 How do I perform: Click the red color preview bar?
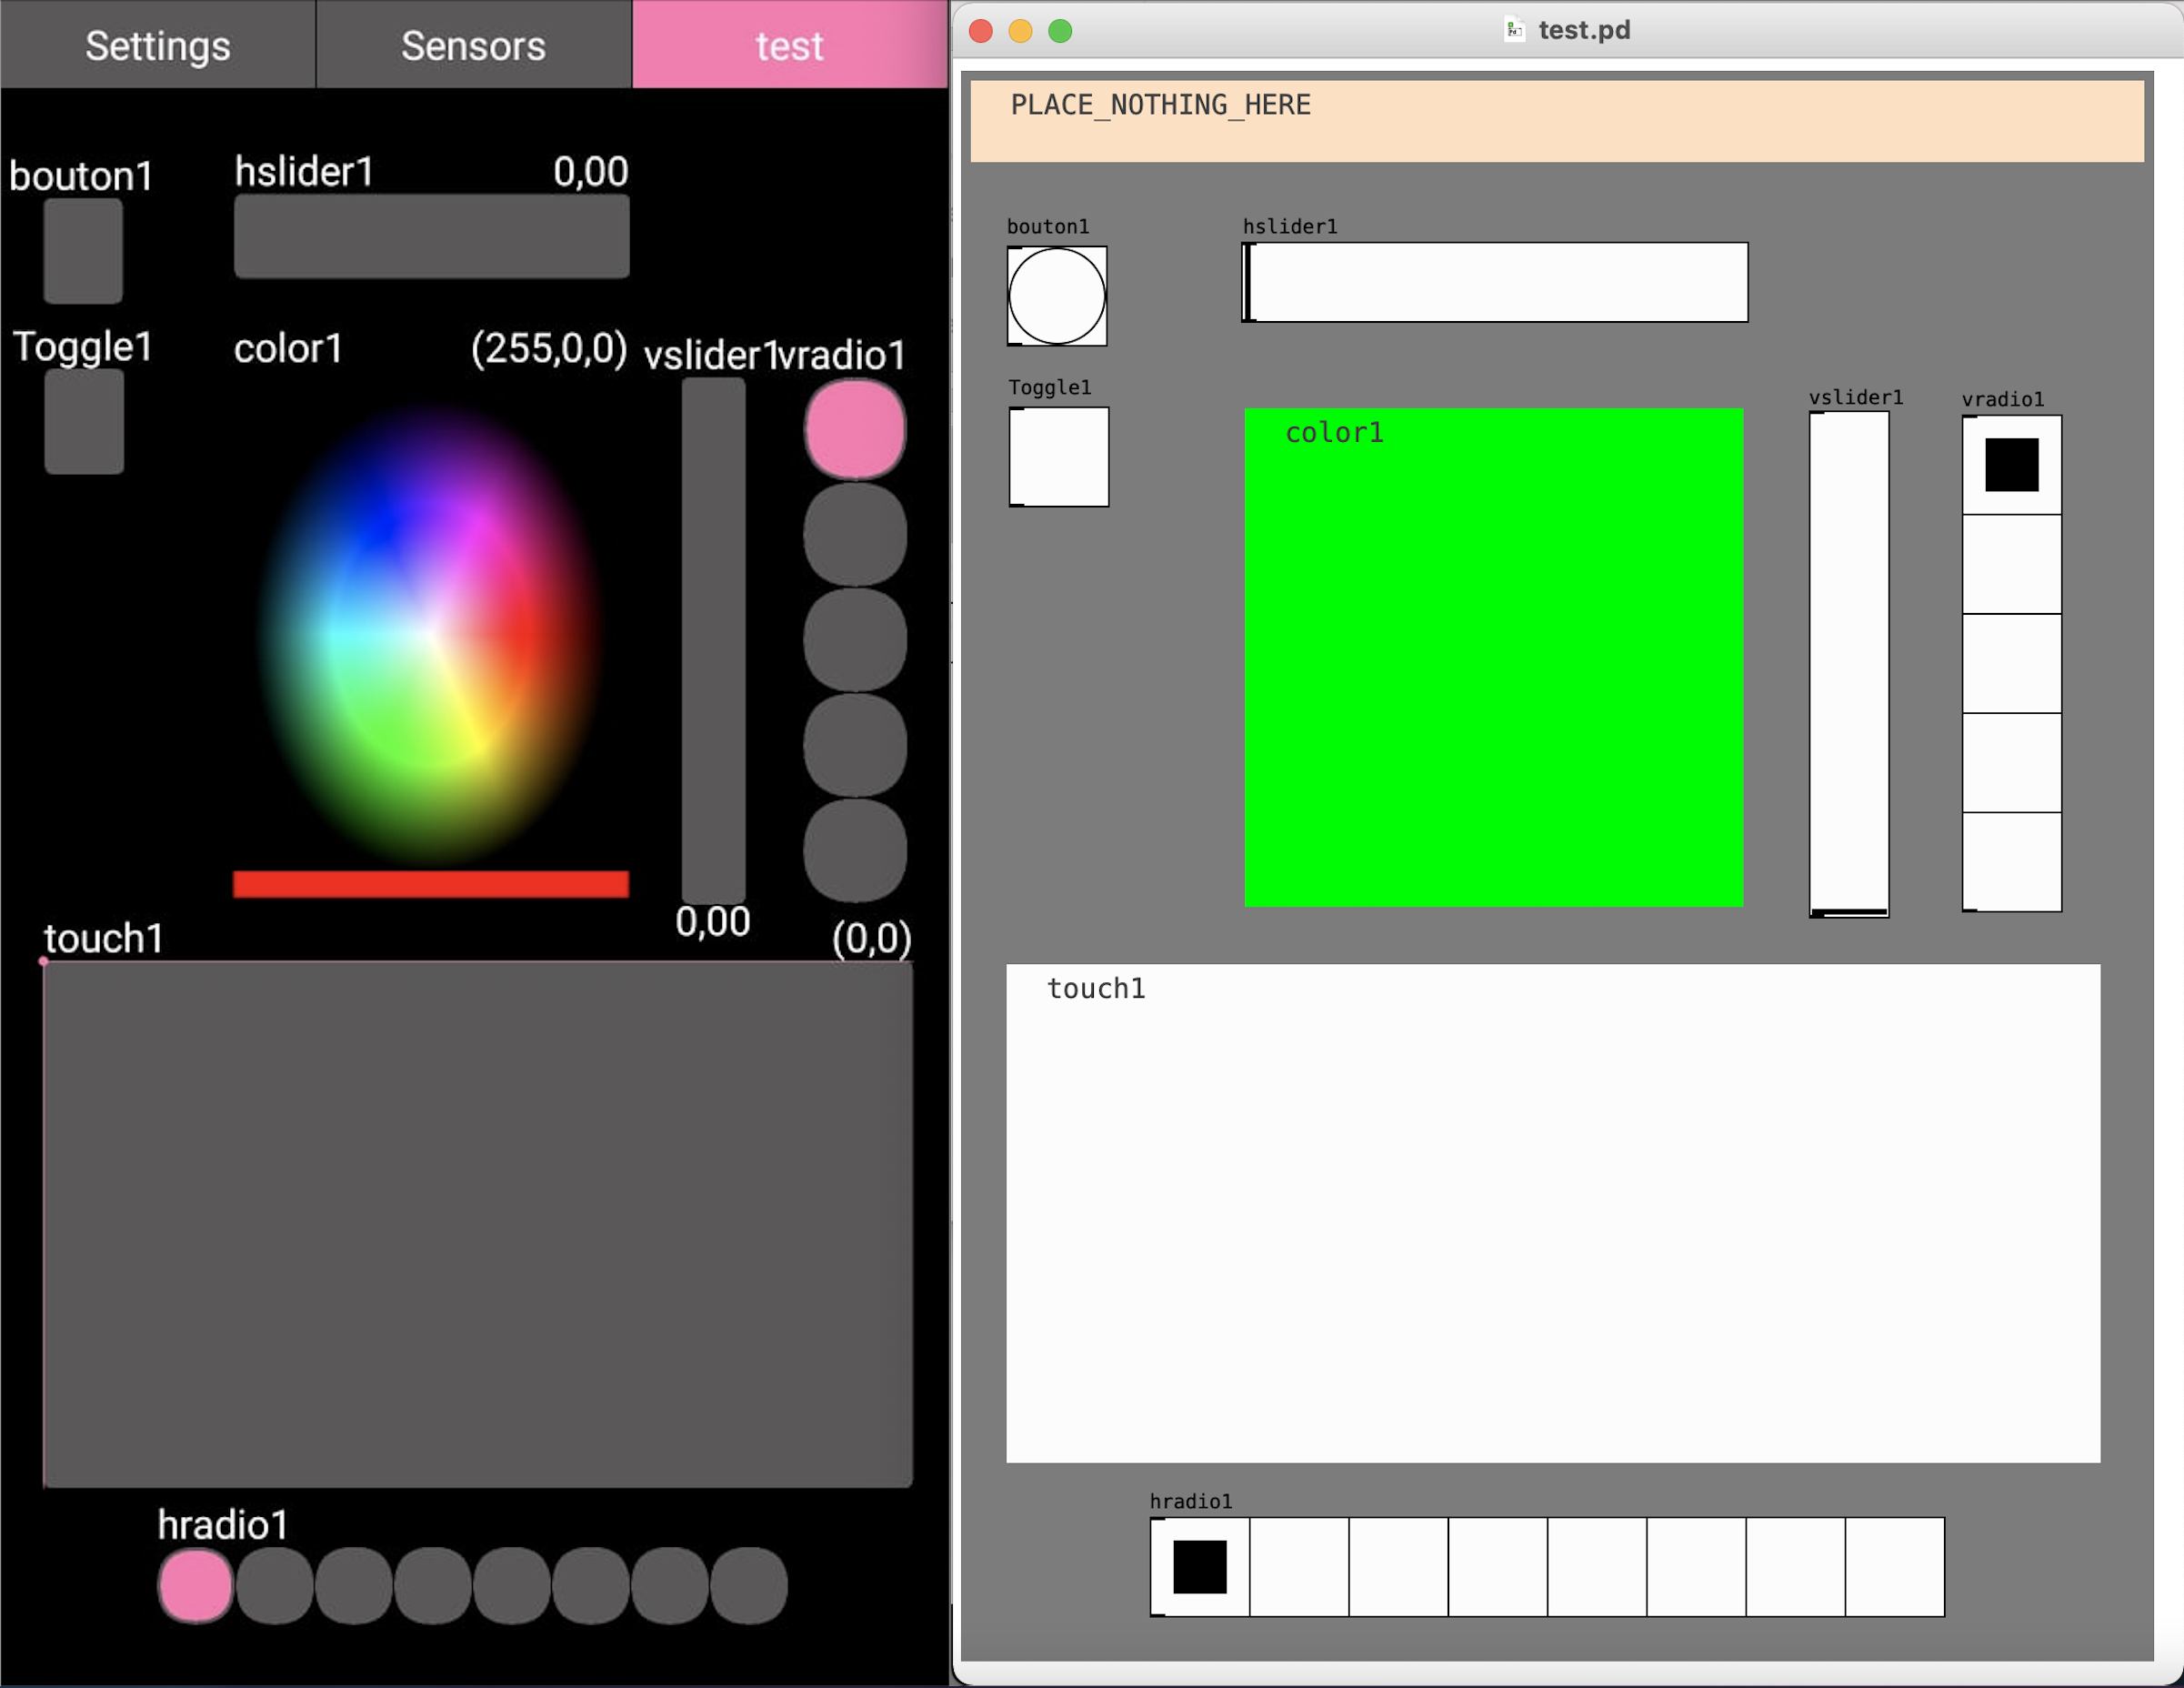[430, 883]
